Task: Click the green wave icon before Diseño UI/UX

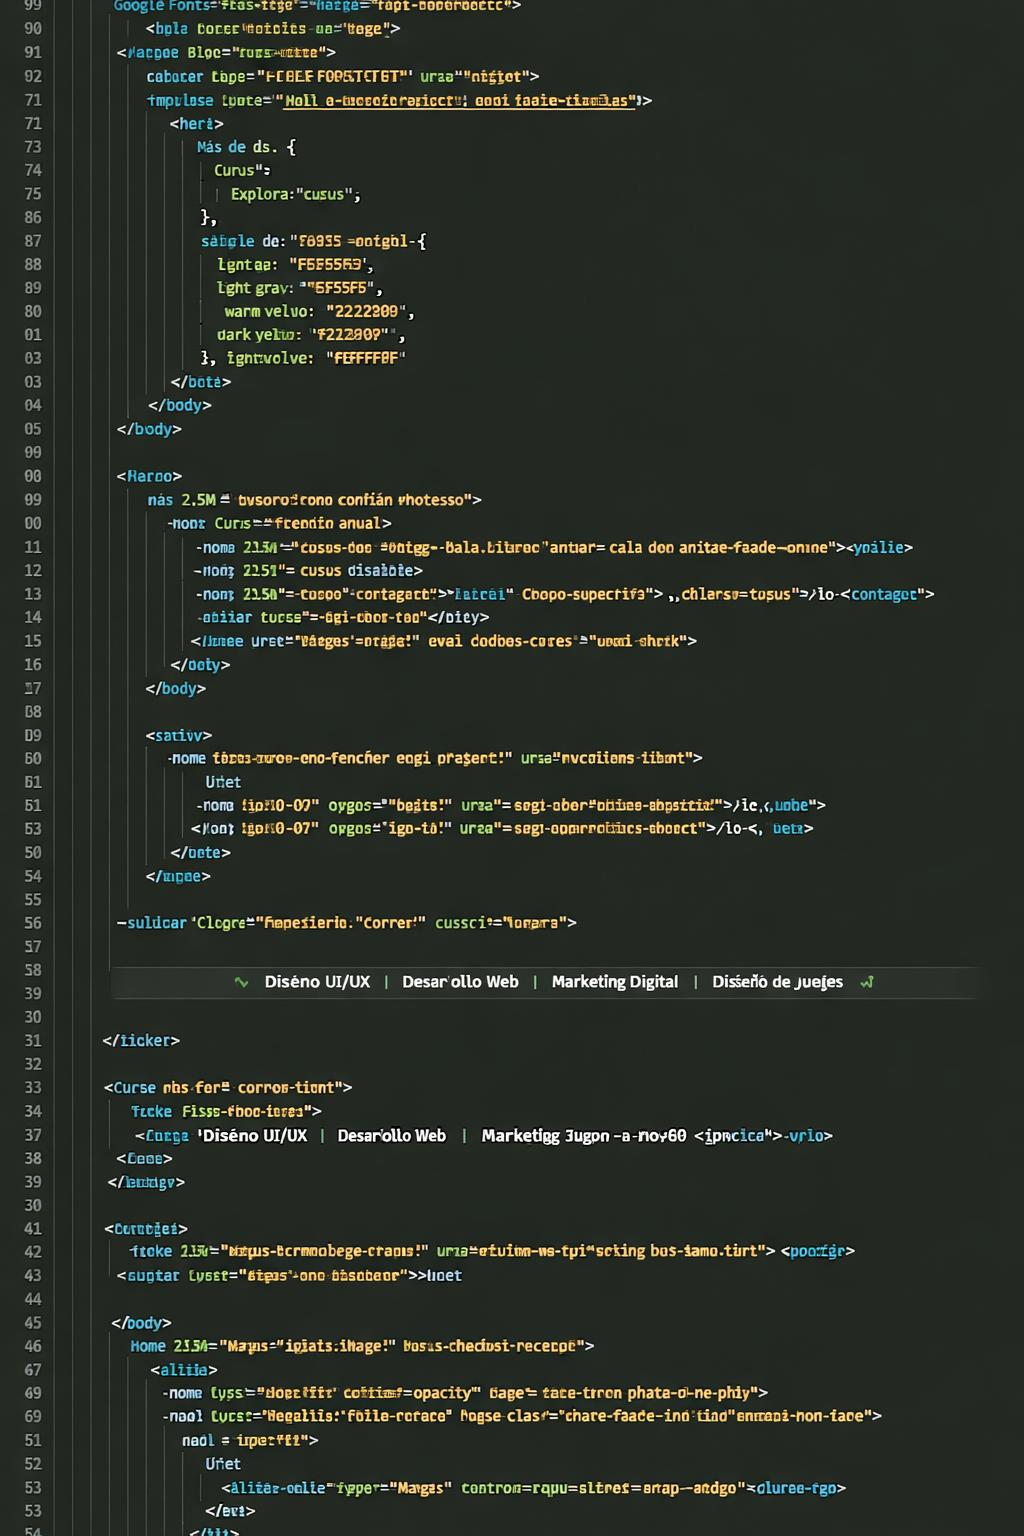Action: [241, 982]
